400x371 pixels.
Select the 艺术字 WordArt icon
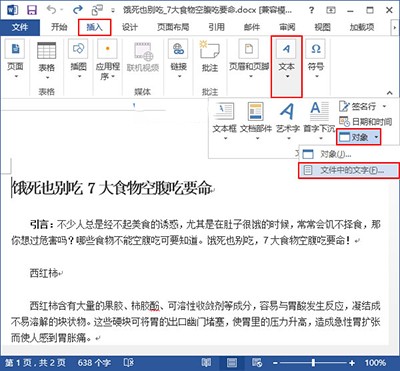[287, 112]
